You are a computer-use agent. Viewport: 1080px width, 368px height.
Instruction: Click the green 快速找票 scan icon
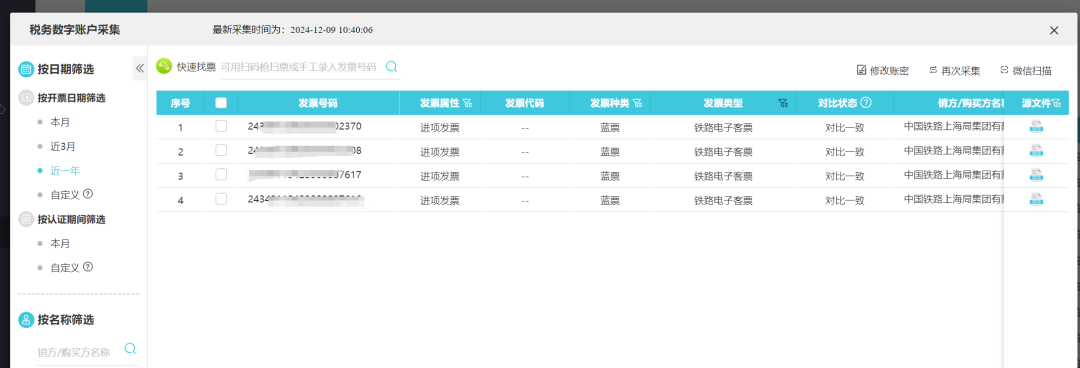coord(164,66)
